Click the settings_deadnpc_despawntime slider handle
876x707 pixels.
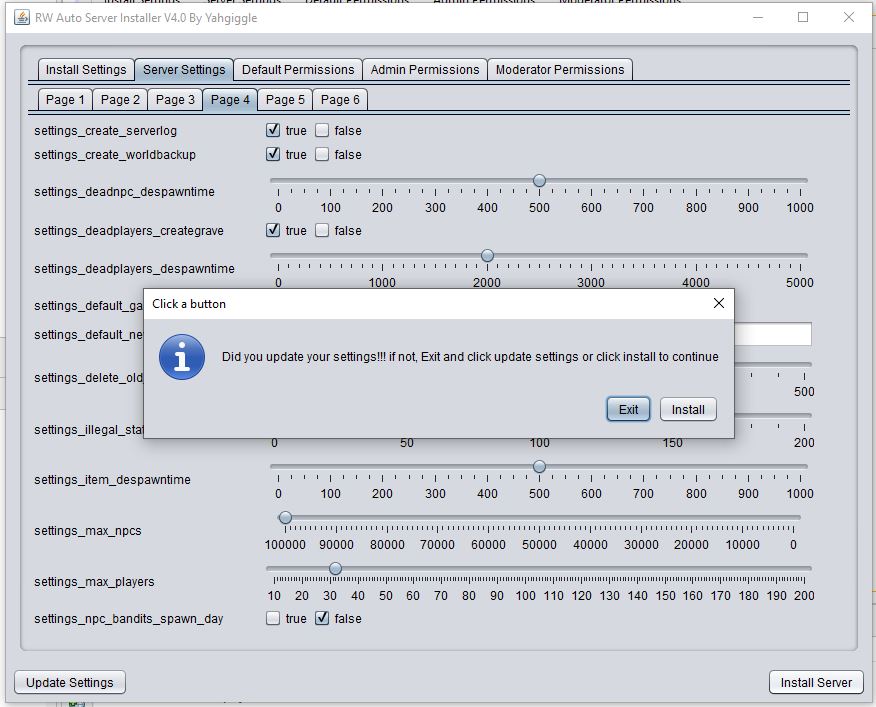(x=539, y=181)
